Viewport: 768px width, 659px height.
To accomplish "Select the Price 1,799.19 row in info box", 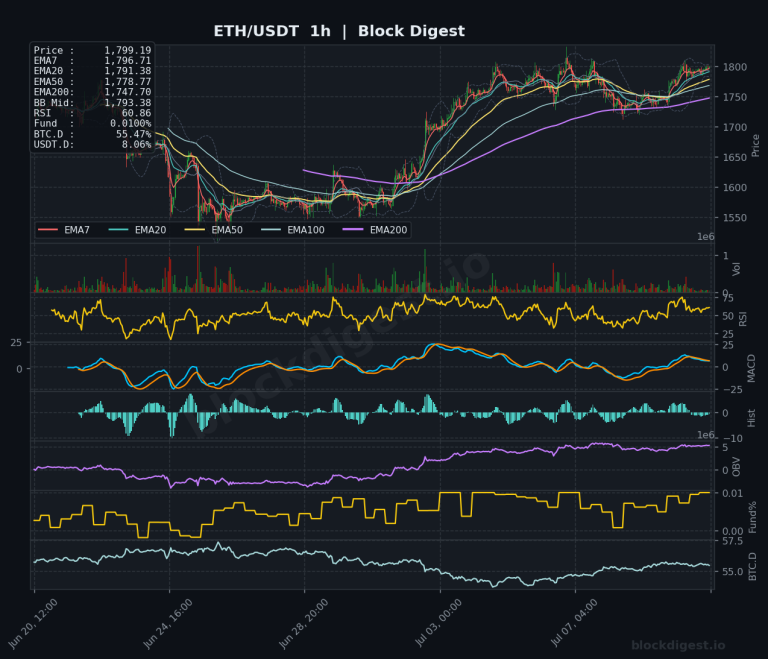I will coord(93,50).
